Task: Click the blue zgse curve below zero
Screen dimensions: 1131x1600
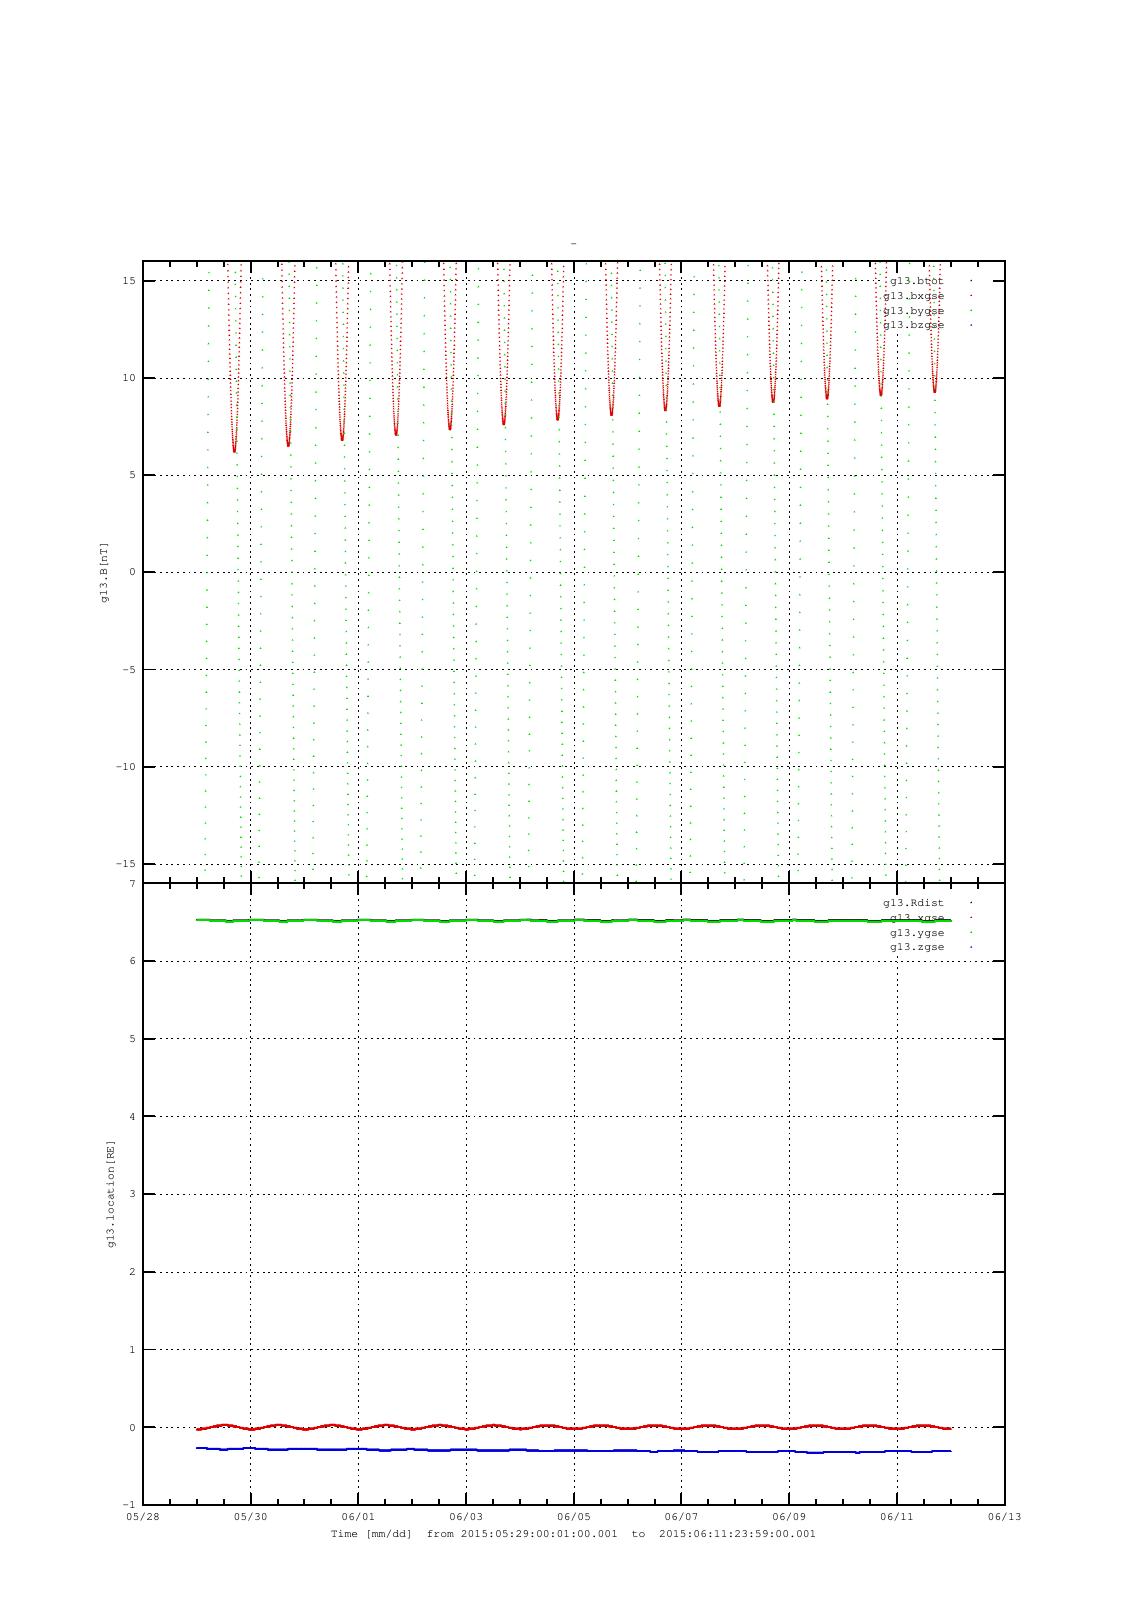Action: coord(574,1450)
